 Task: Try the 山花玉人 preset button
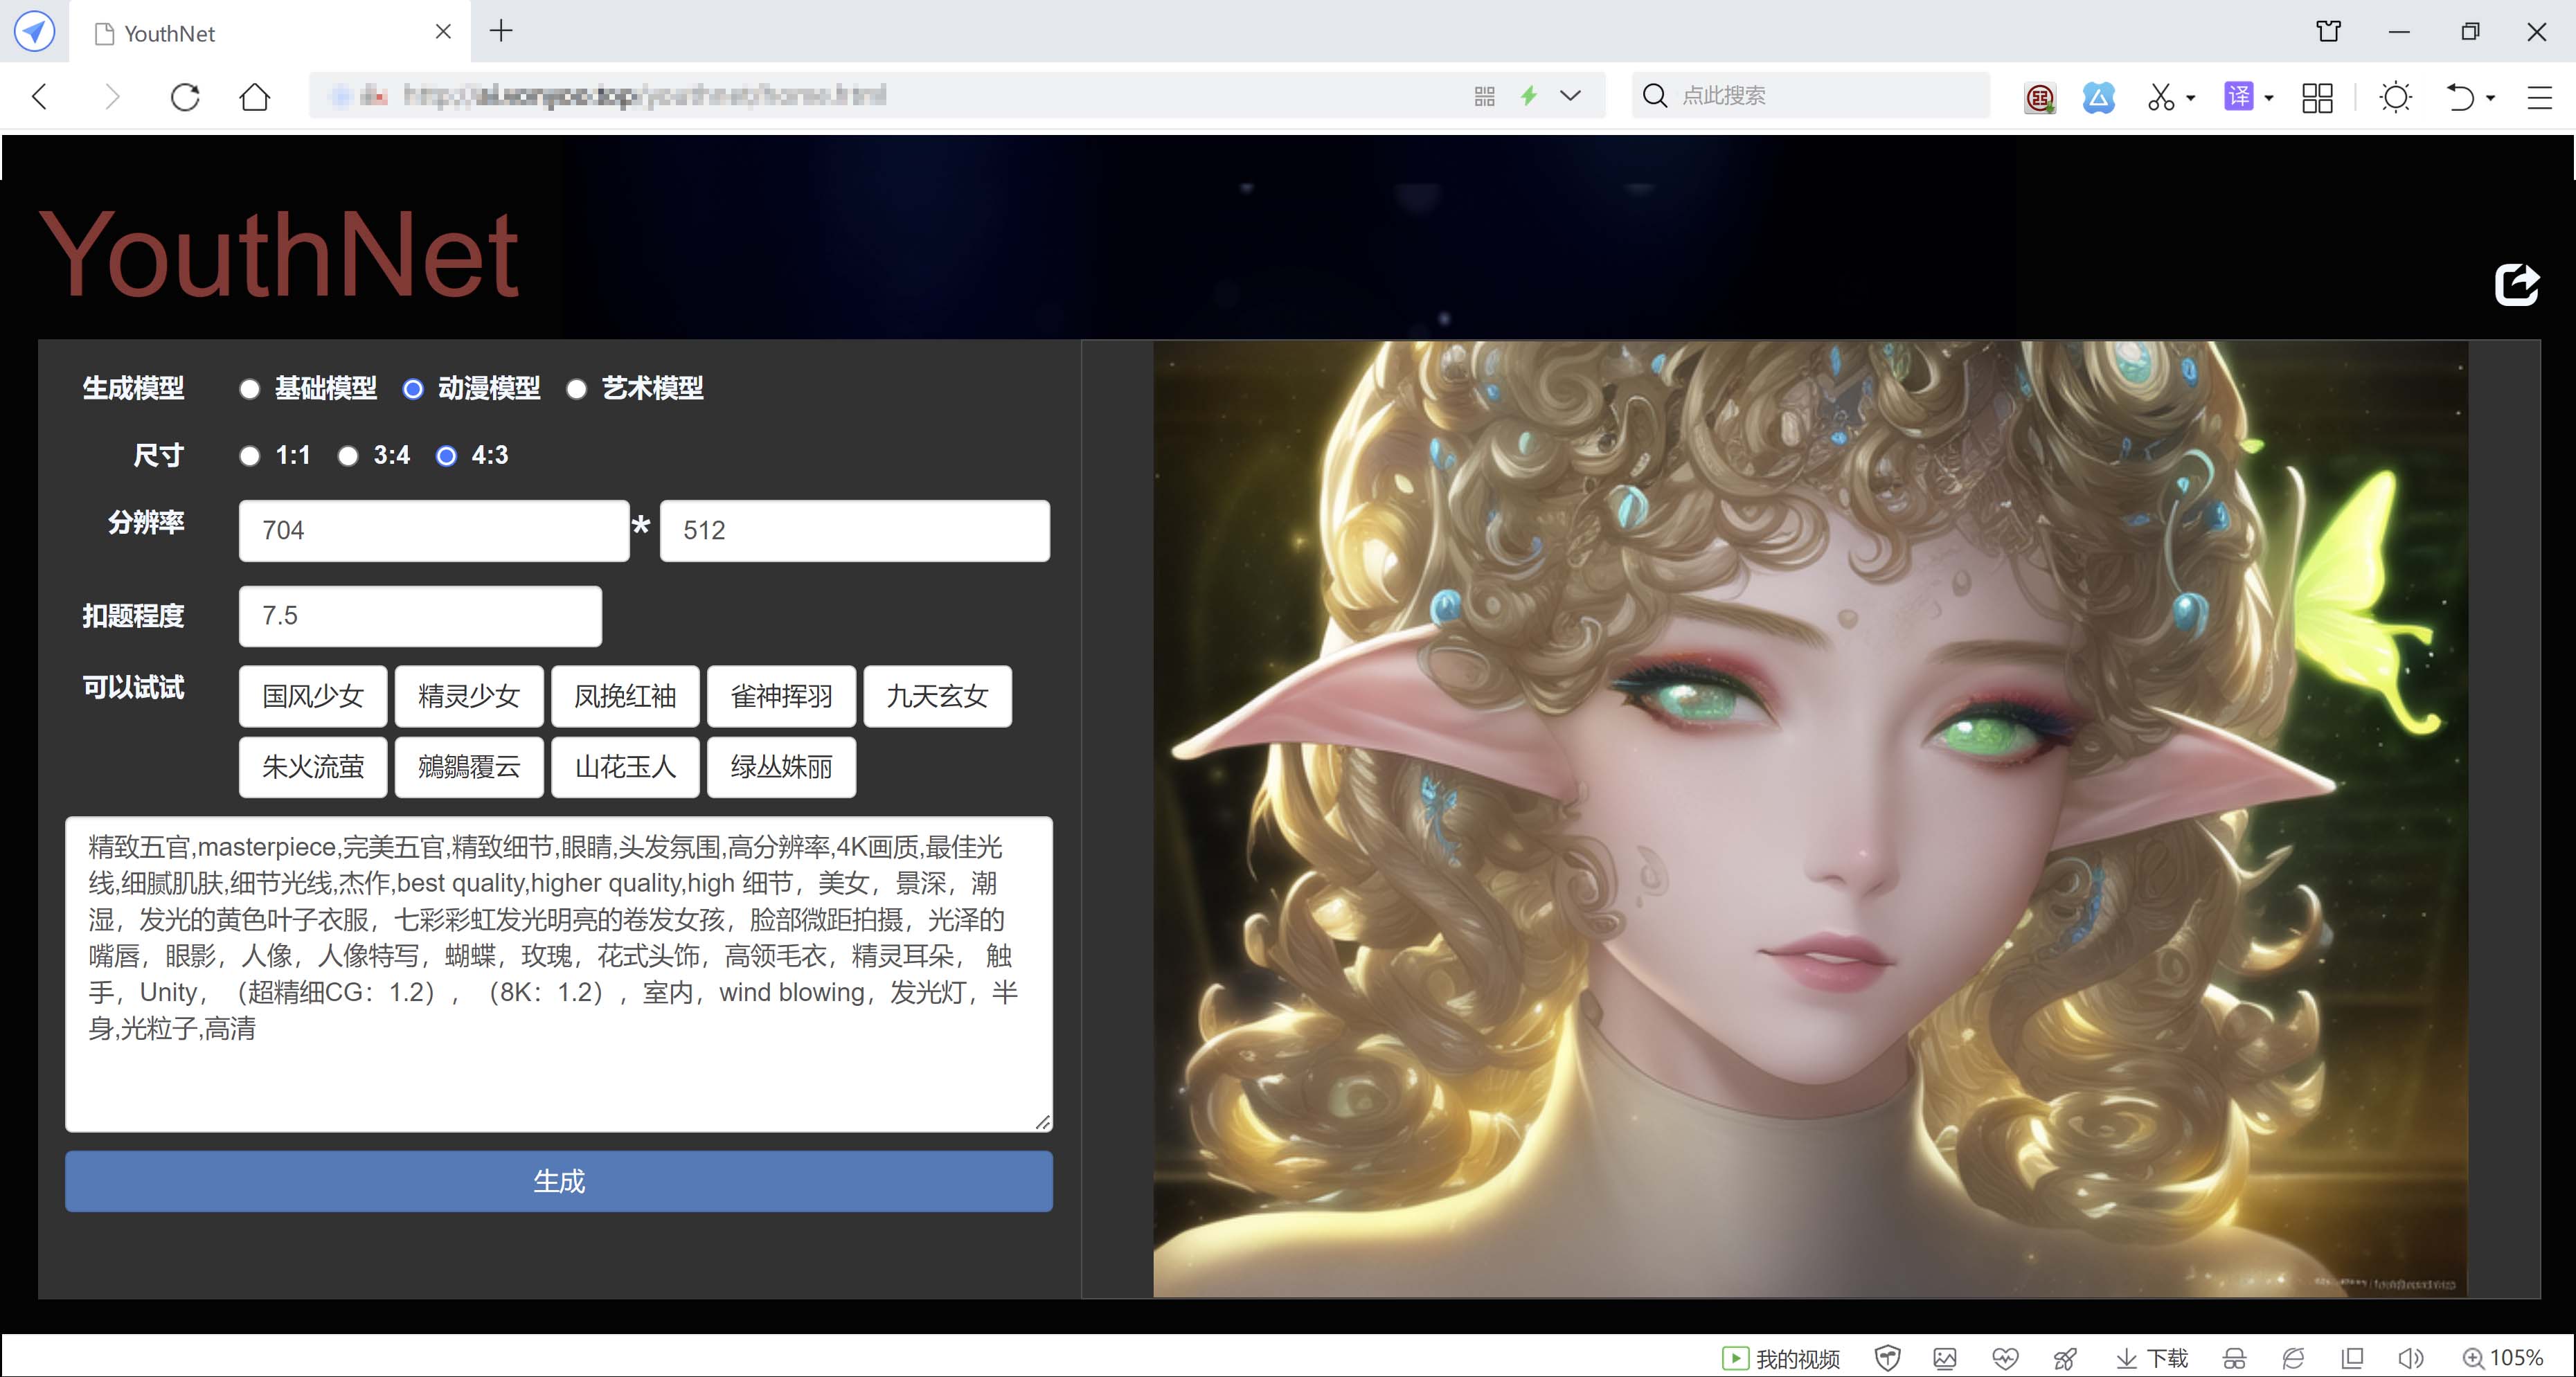coord(625,767)
